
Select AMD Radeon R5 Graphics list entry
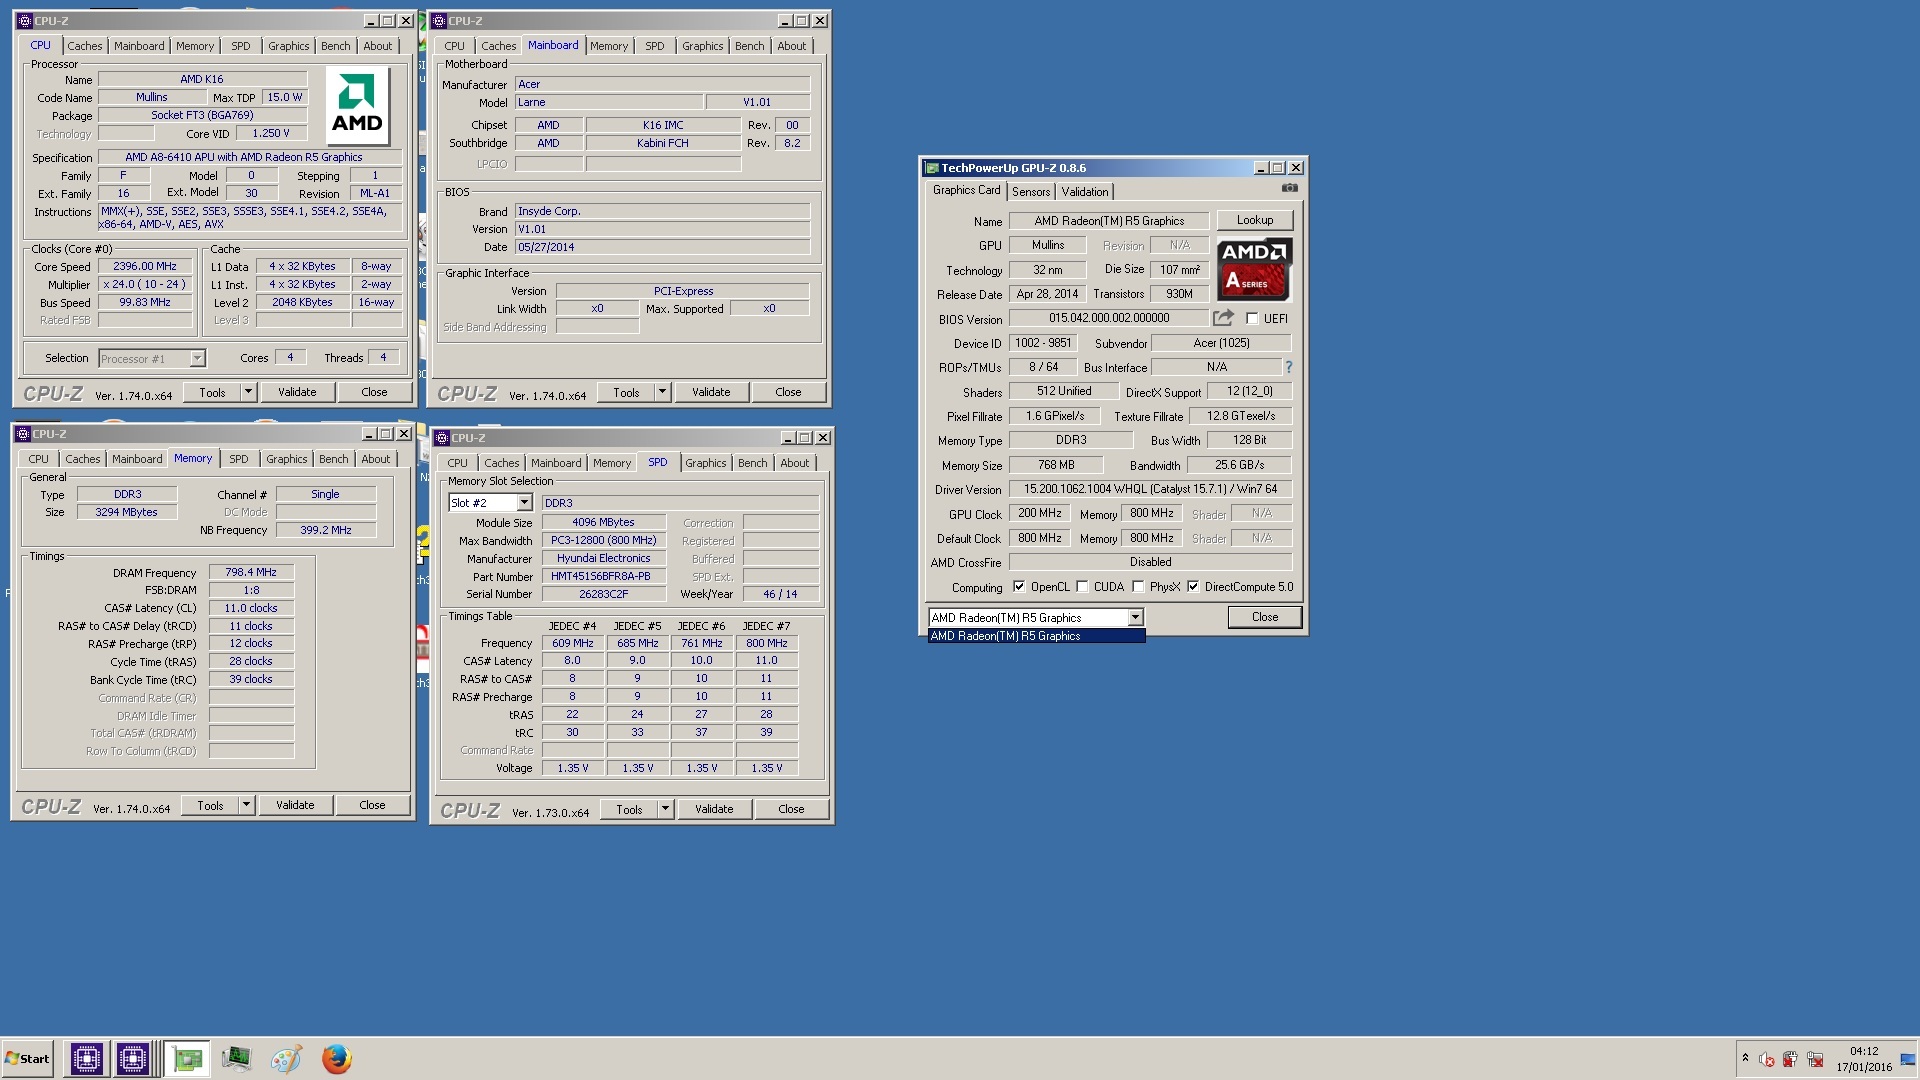pyautogui.click(x=1036, y=636)
